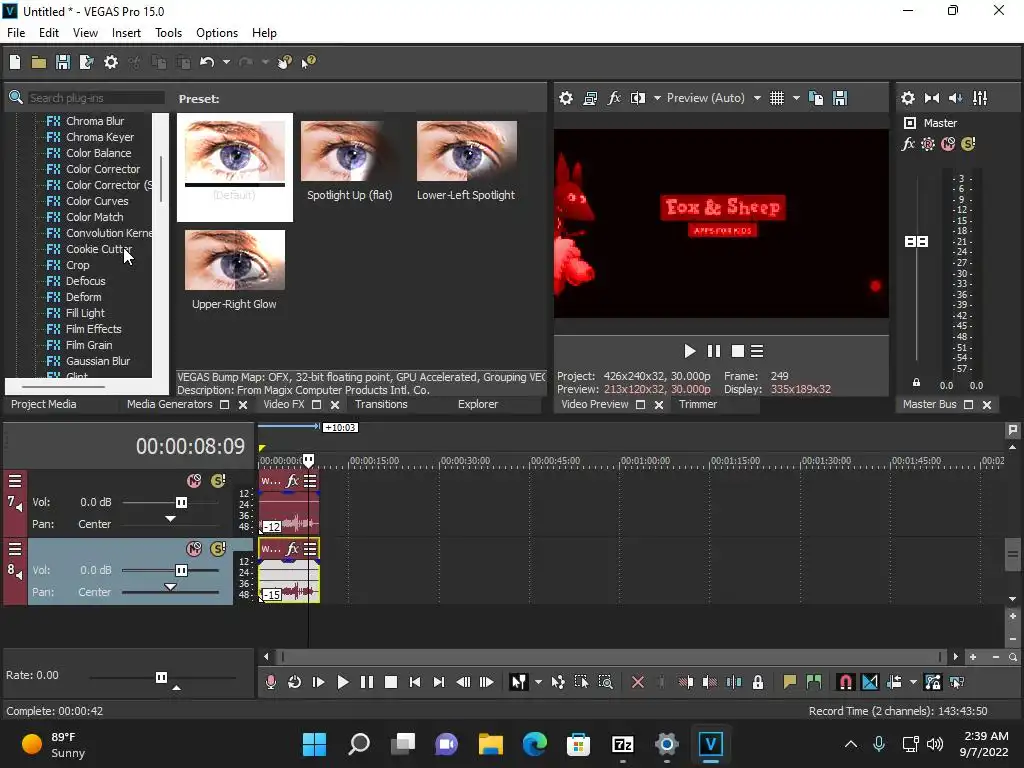
Task: Click the Master FX icon
Action: (x=908, y=144)
